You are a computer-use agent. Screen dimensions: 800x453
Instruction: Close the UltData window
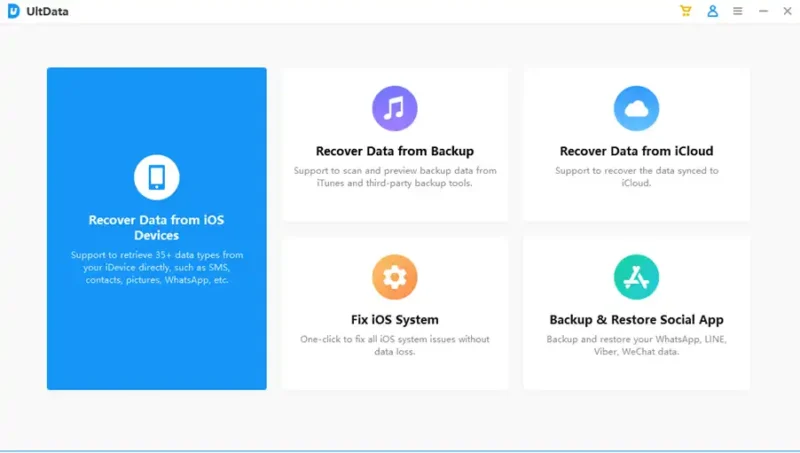click(x=787, y=11)
